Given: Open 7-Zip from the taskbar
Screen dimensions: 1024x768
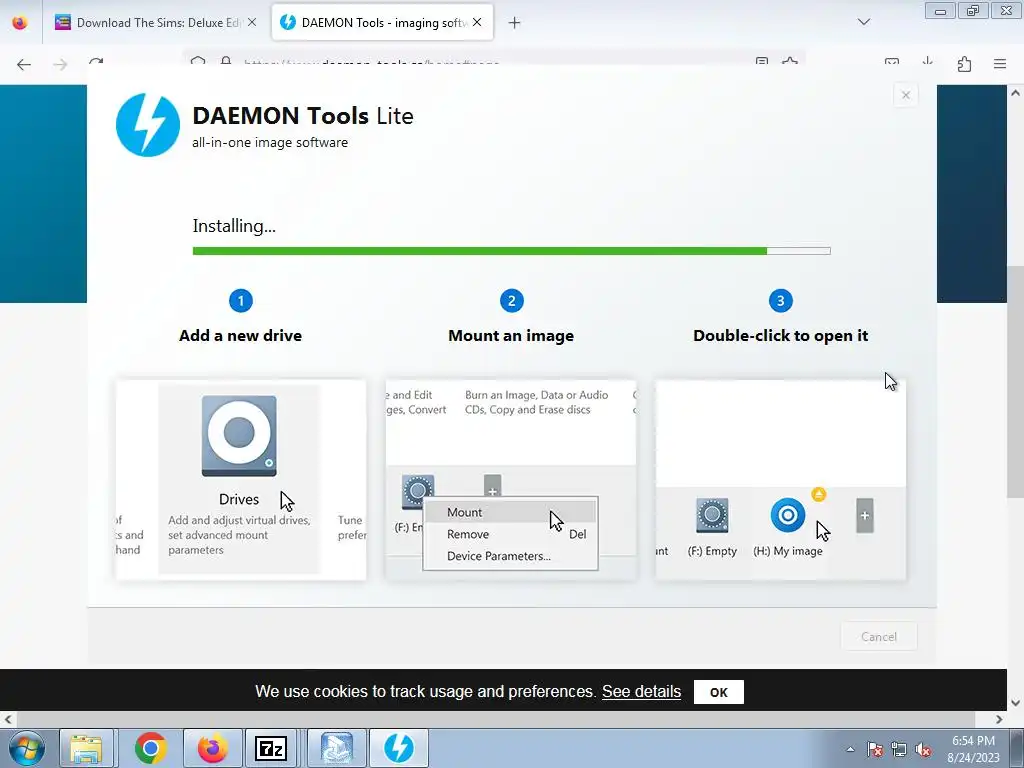Looking at the screenshot, I should tap(270, 748).
